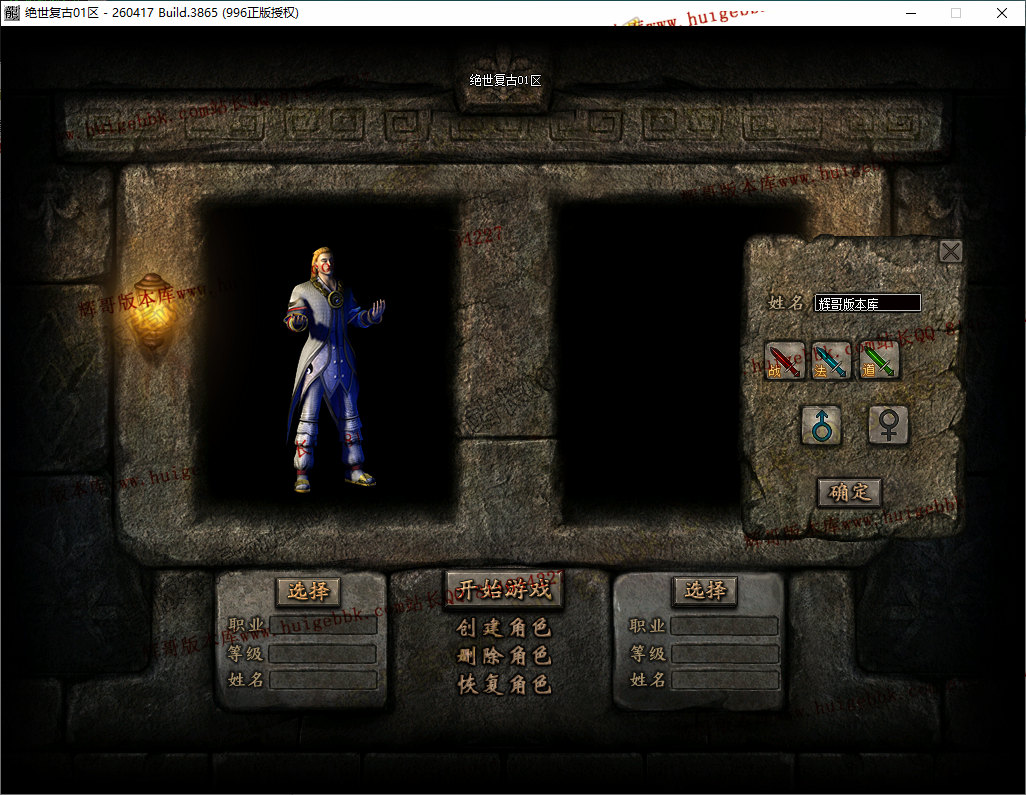Click the left slot's 职业 class field
1026x795 pixels.
tap(323, 626)
